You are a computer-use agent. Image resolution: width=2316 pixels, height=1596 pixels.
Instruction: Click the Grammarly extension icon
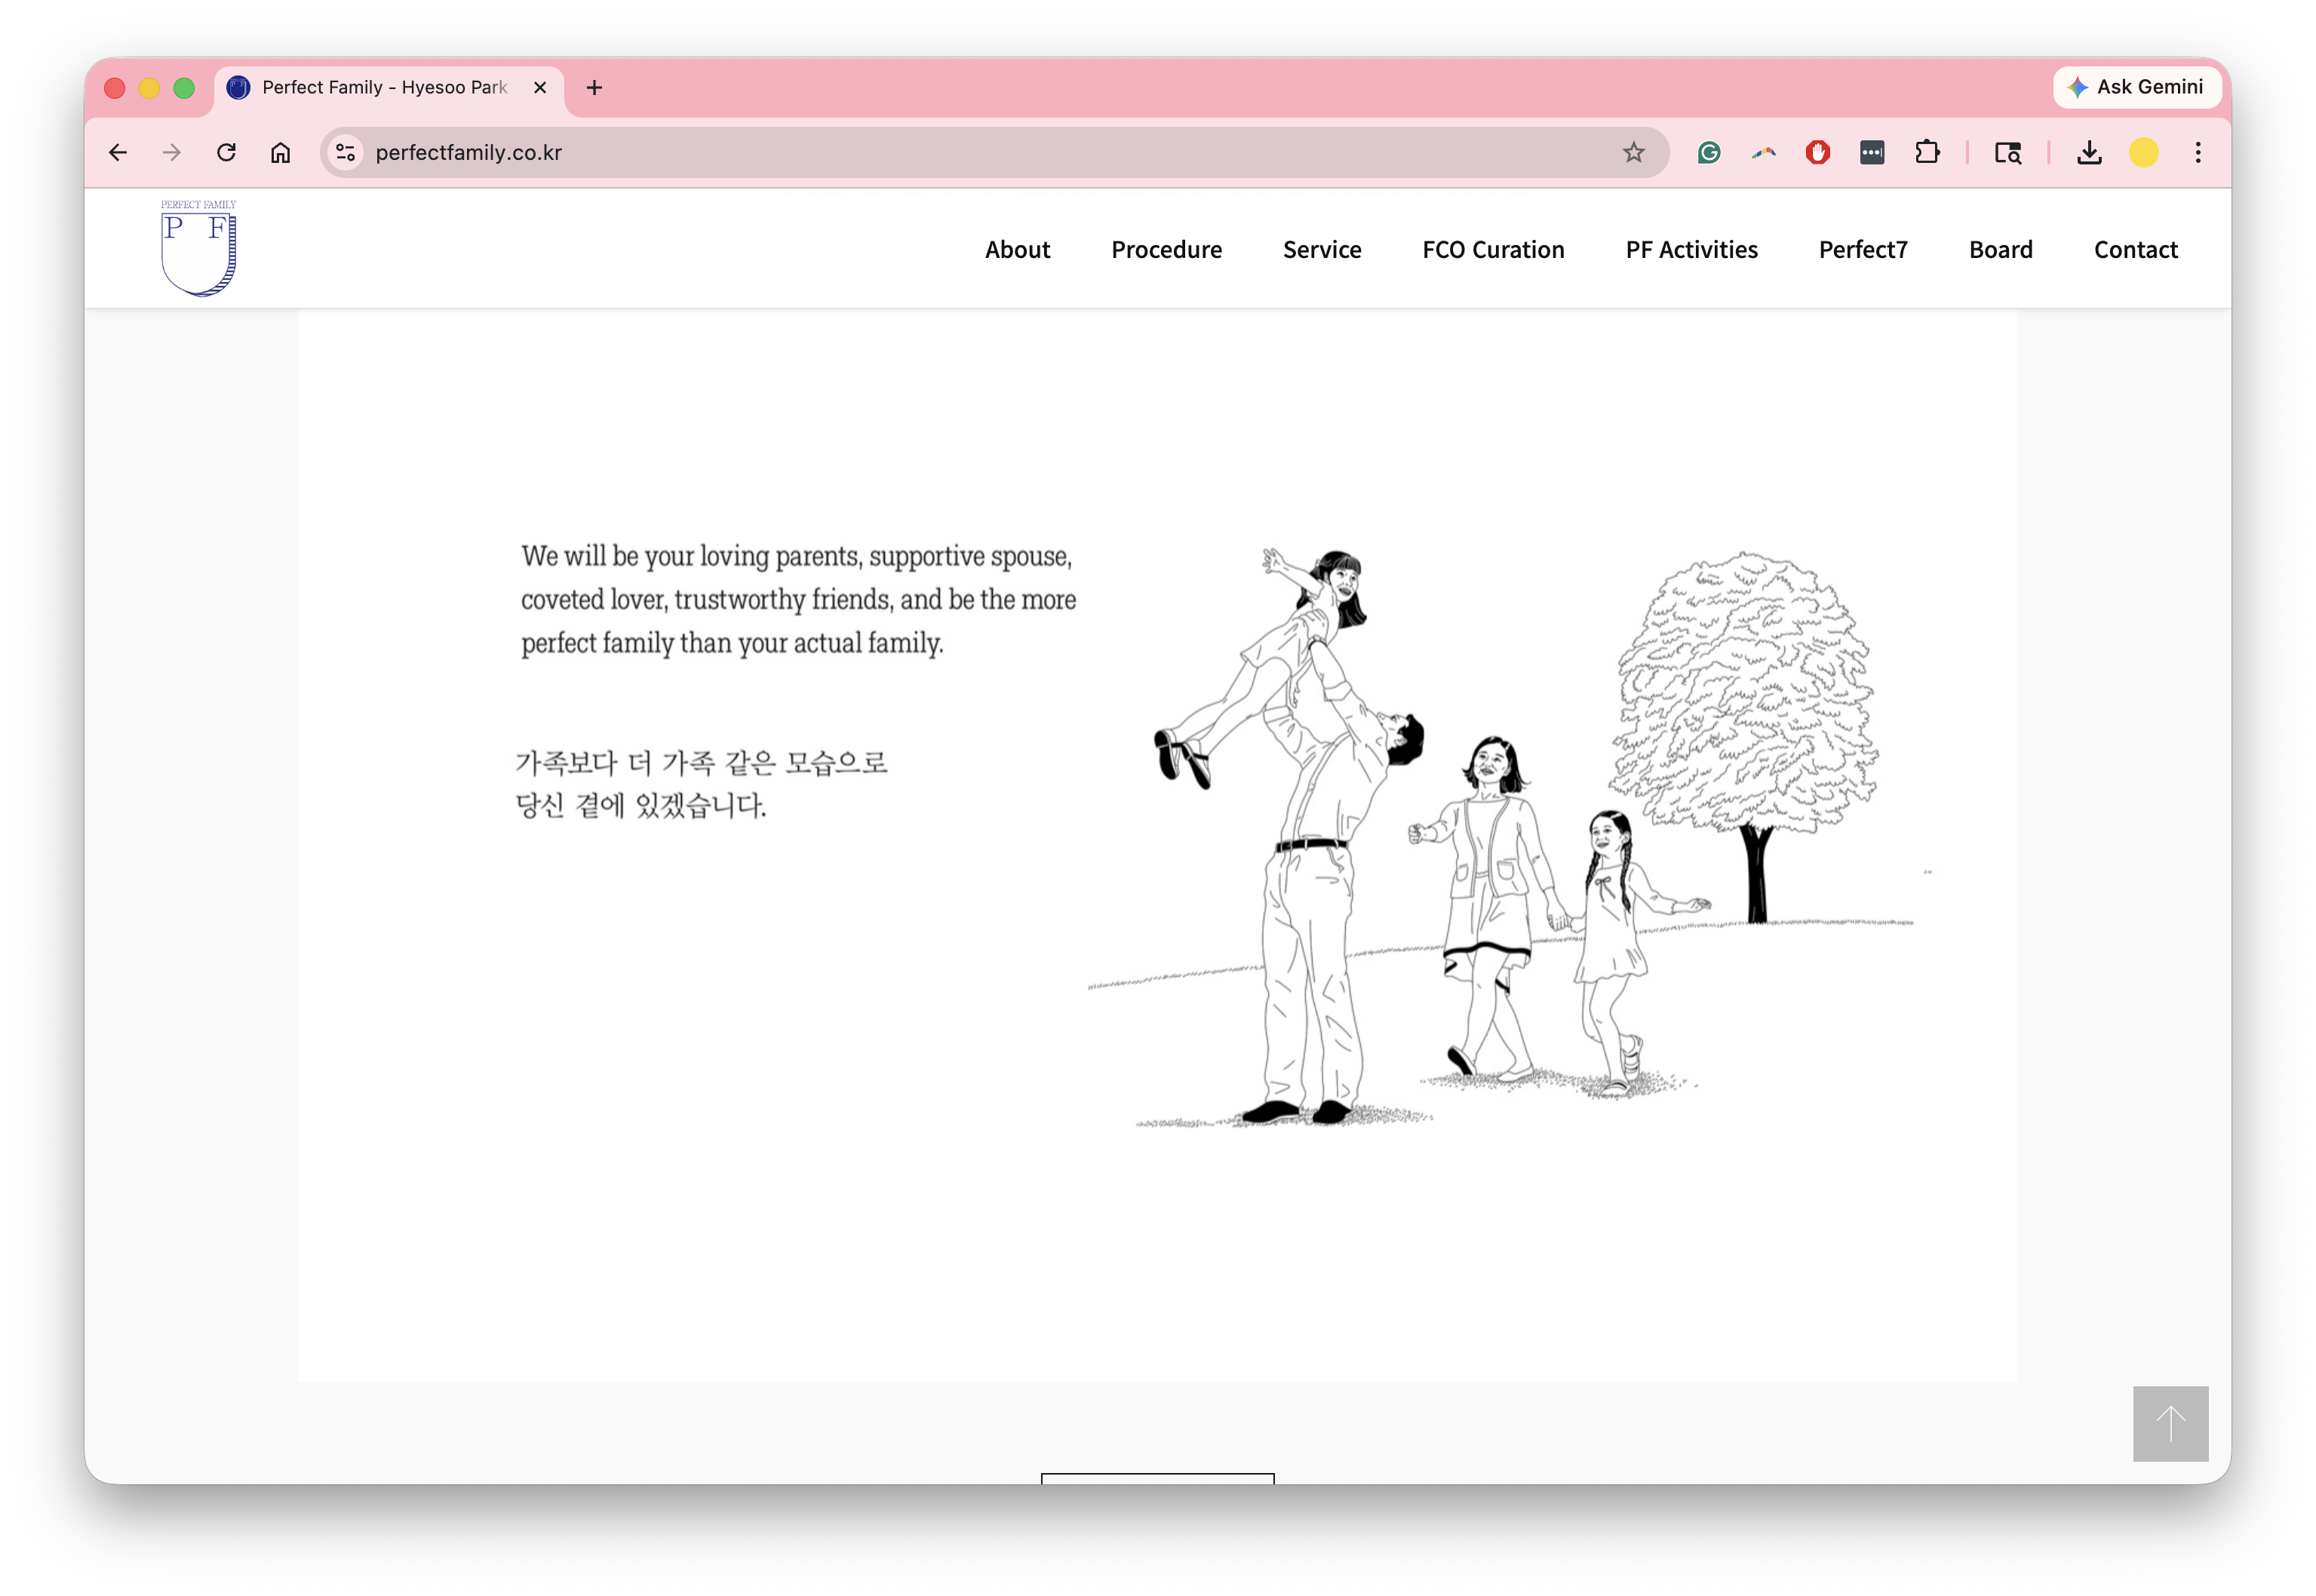(x=1709, y=152)
